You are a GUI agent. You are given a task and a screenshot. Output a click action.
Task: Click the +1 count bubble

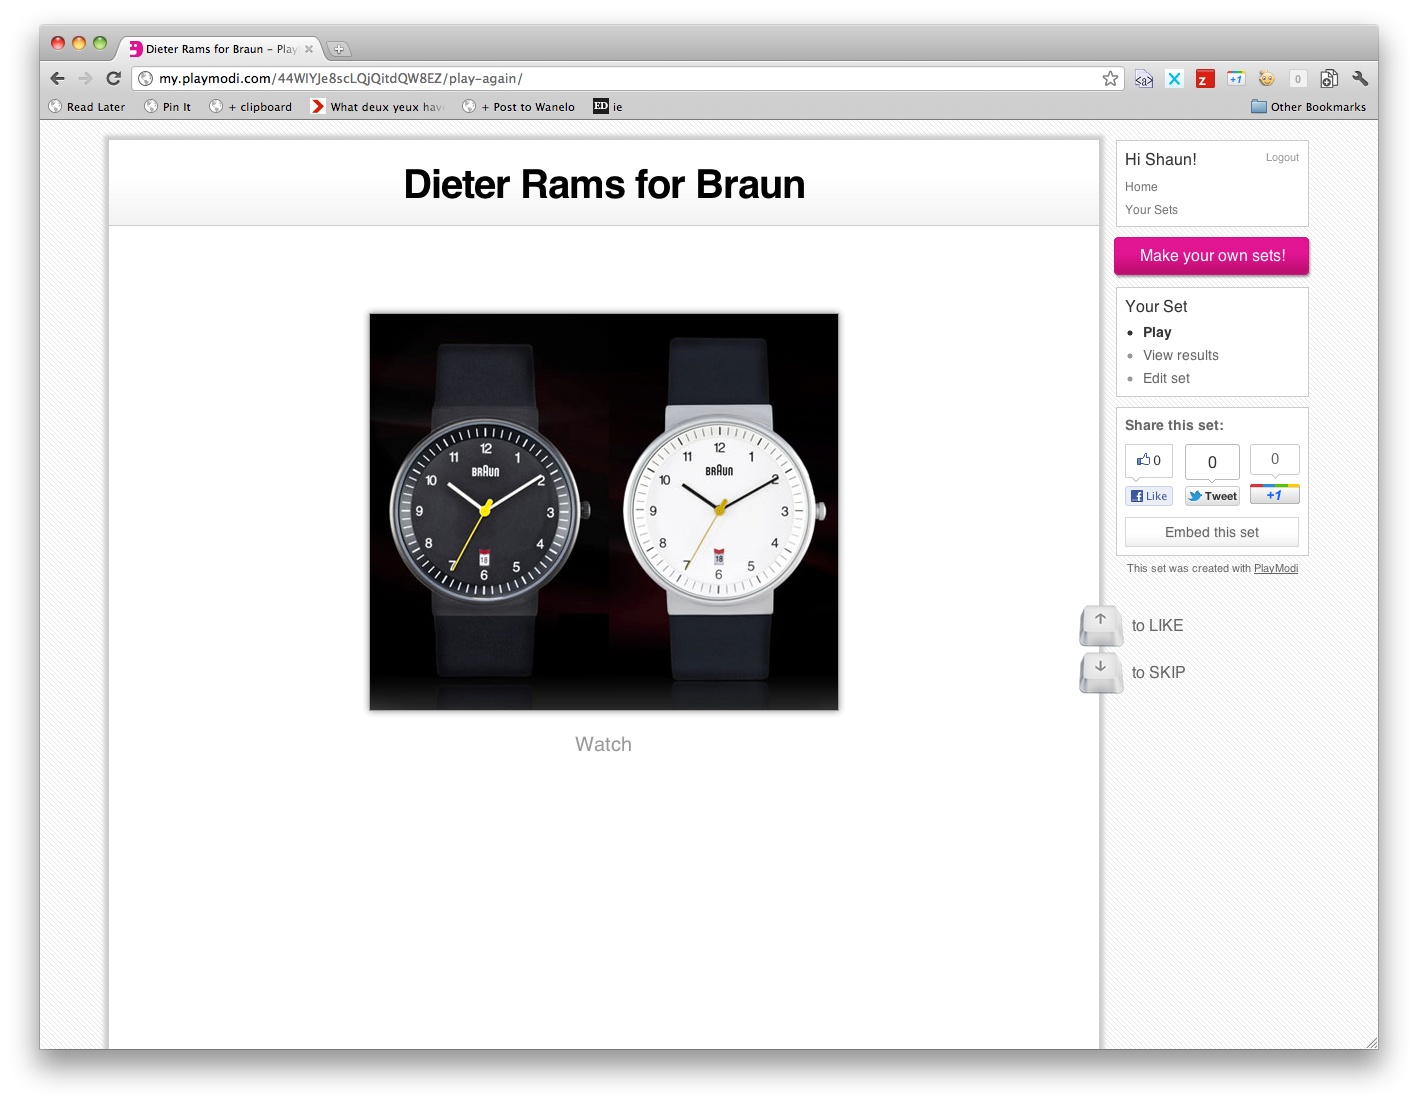click(x=1274, y=459)
